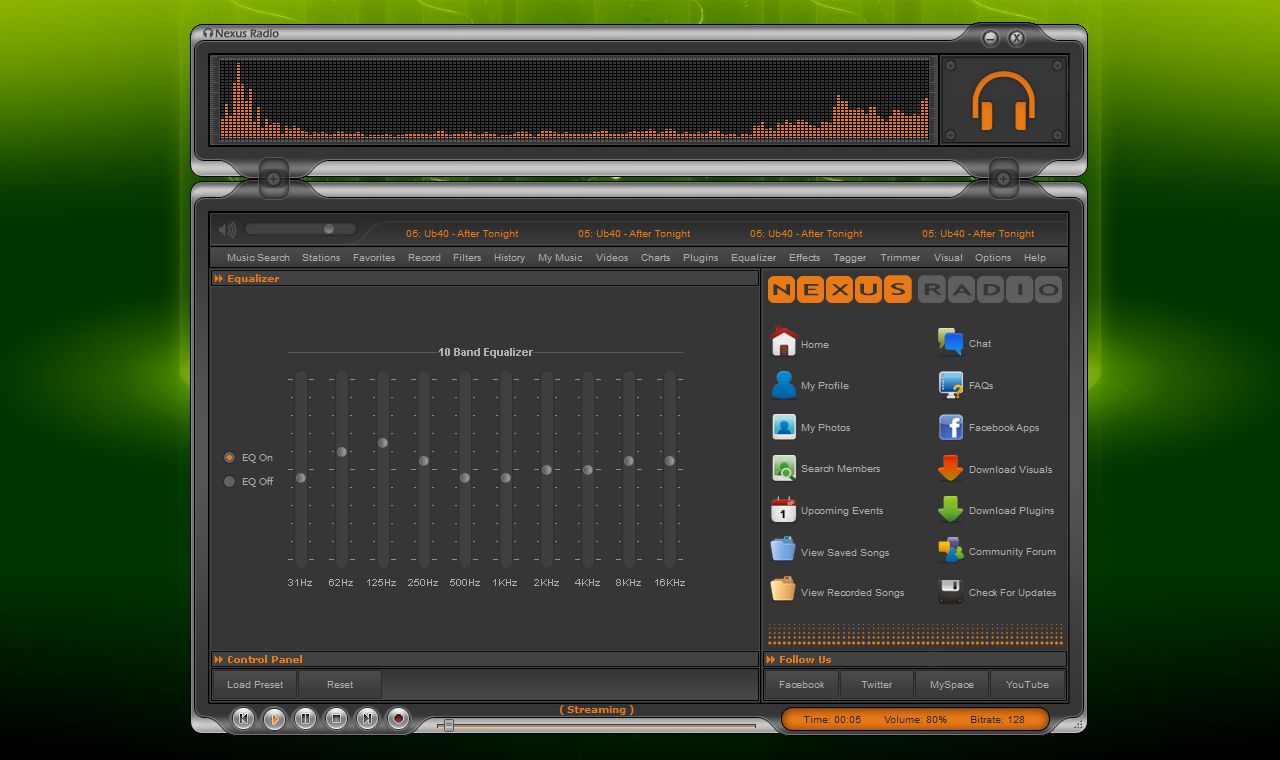1280x760 pixels.
Task: Click the FAQs monitor icon
Action: point(950,385)
